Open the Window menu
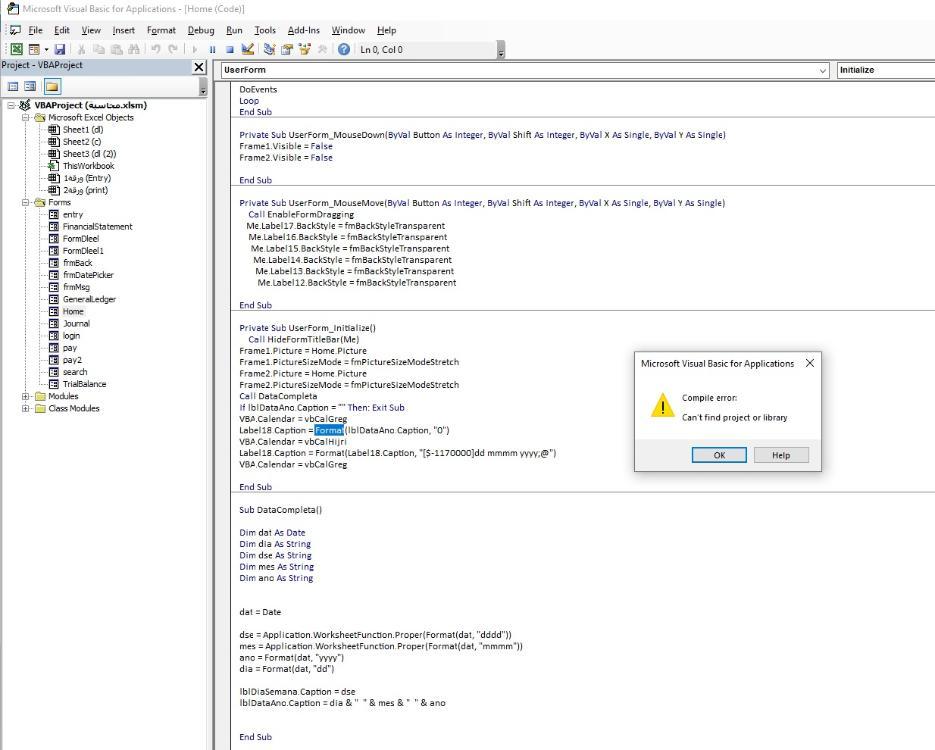This screenshot has width=935, height=750. [x=348, y=30]
